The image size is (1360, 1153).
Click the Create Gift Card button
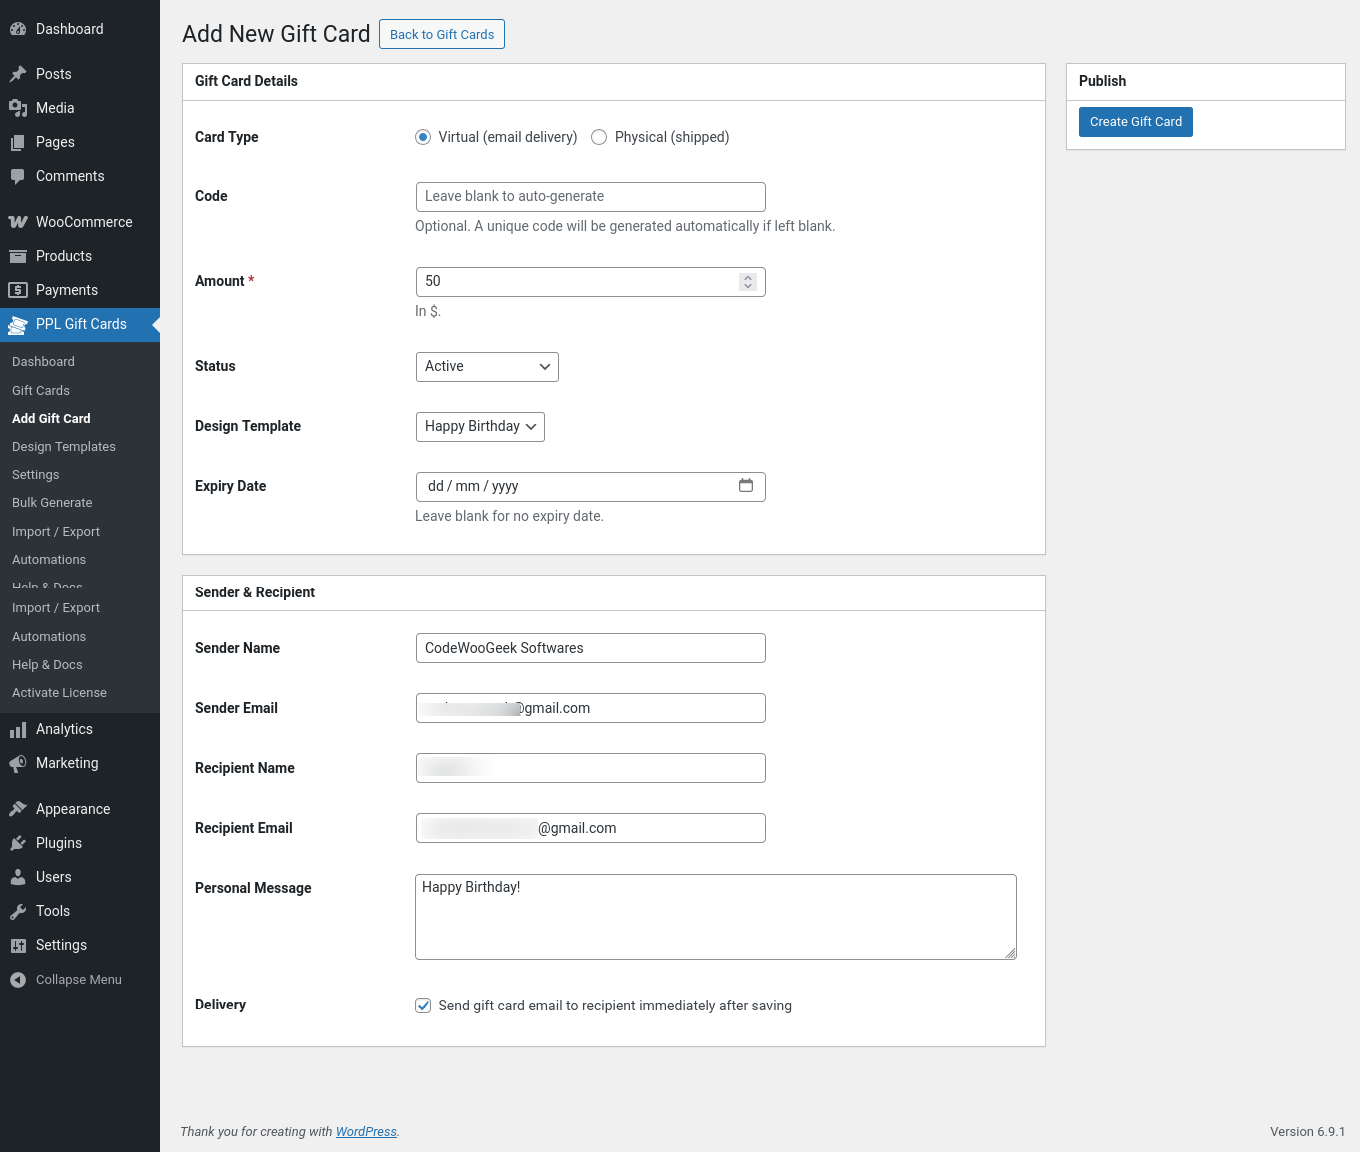pyautogui.click(x=1135, y=122)
